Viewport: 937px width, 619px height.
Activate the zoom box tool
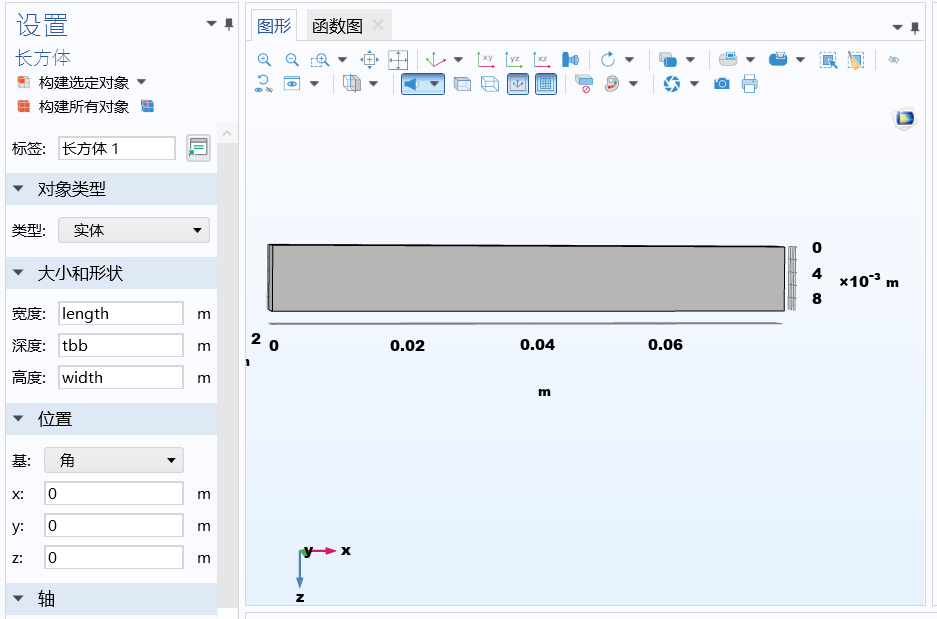(320, 60)
